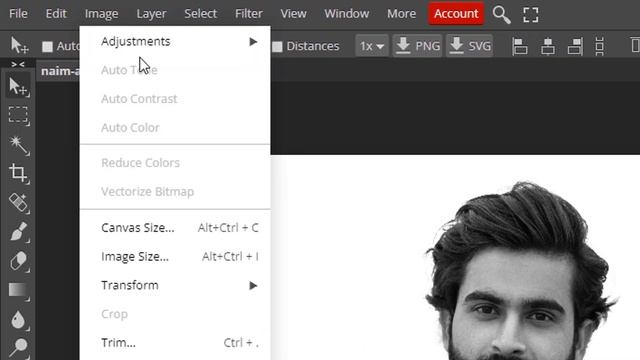Choose Trim menu entry
This screenshot has width=640, height=360.
pos(175,343)
